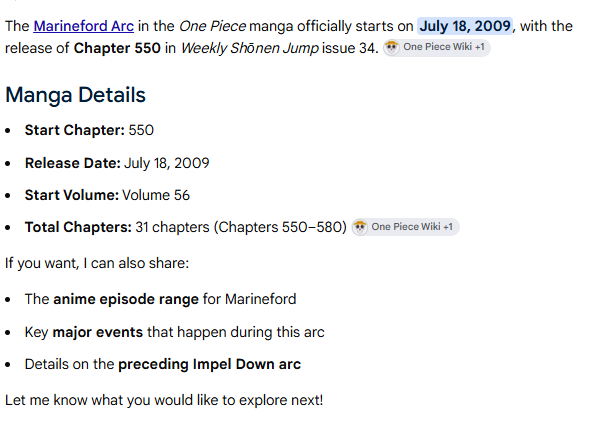Click the bold Chapter 550 text in intro
608x428 pixels.
pos(117,48)
